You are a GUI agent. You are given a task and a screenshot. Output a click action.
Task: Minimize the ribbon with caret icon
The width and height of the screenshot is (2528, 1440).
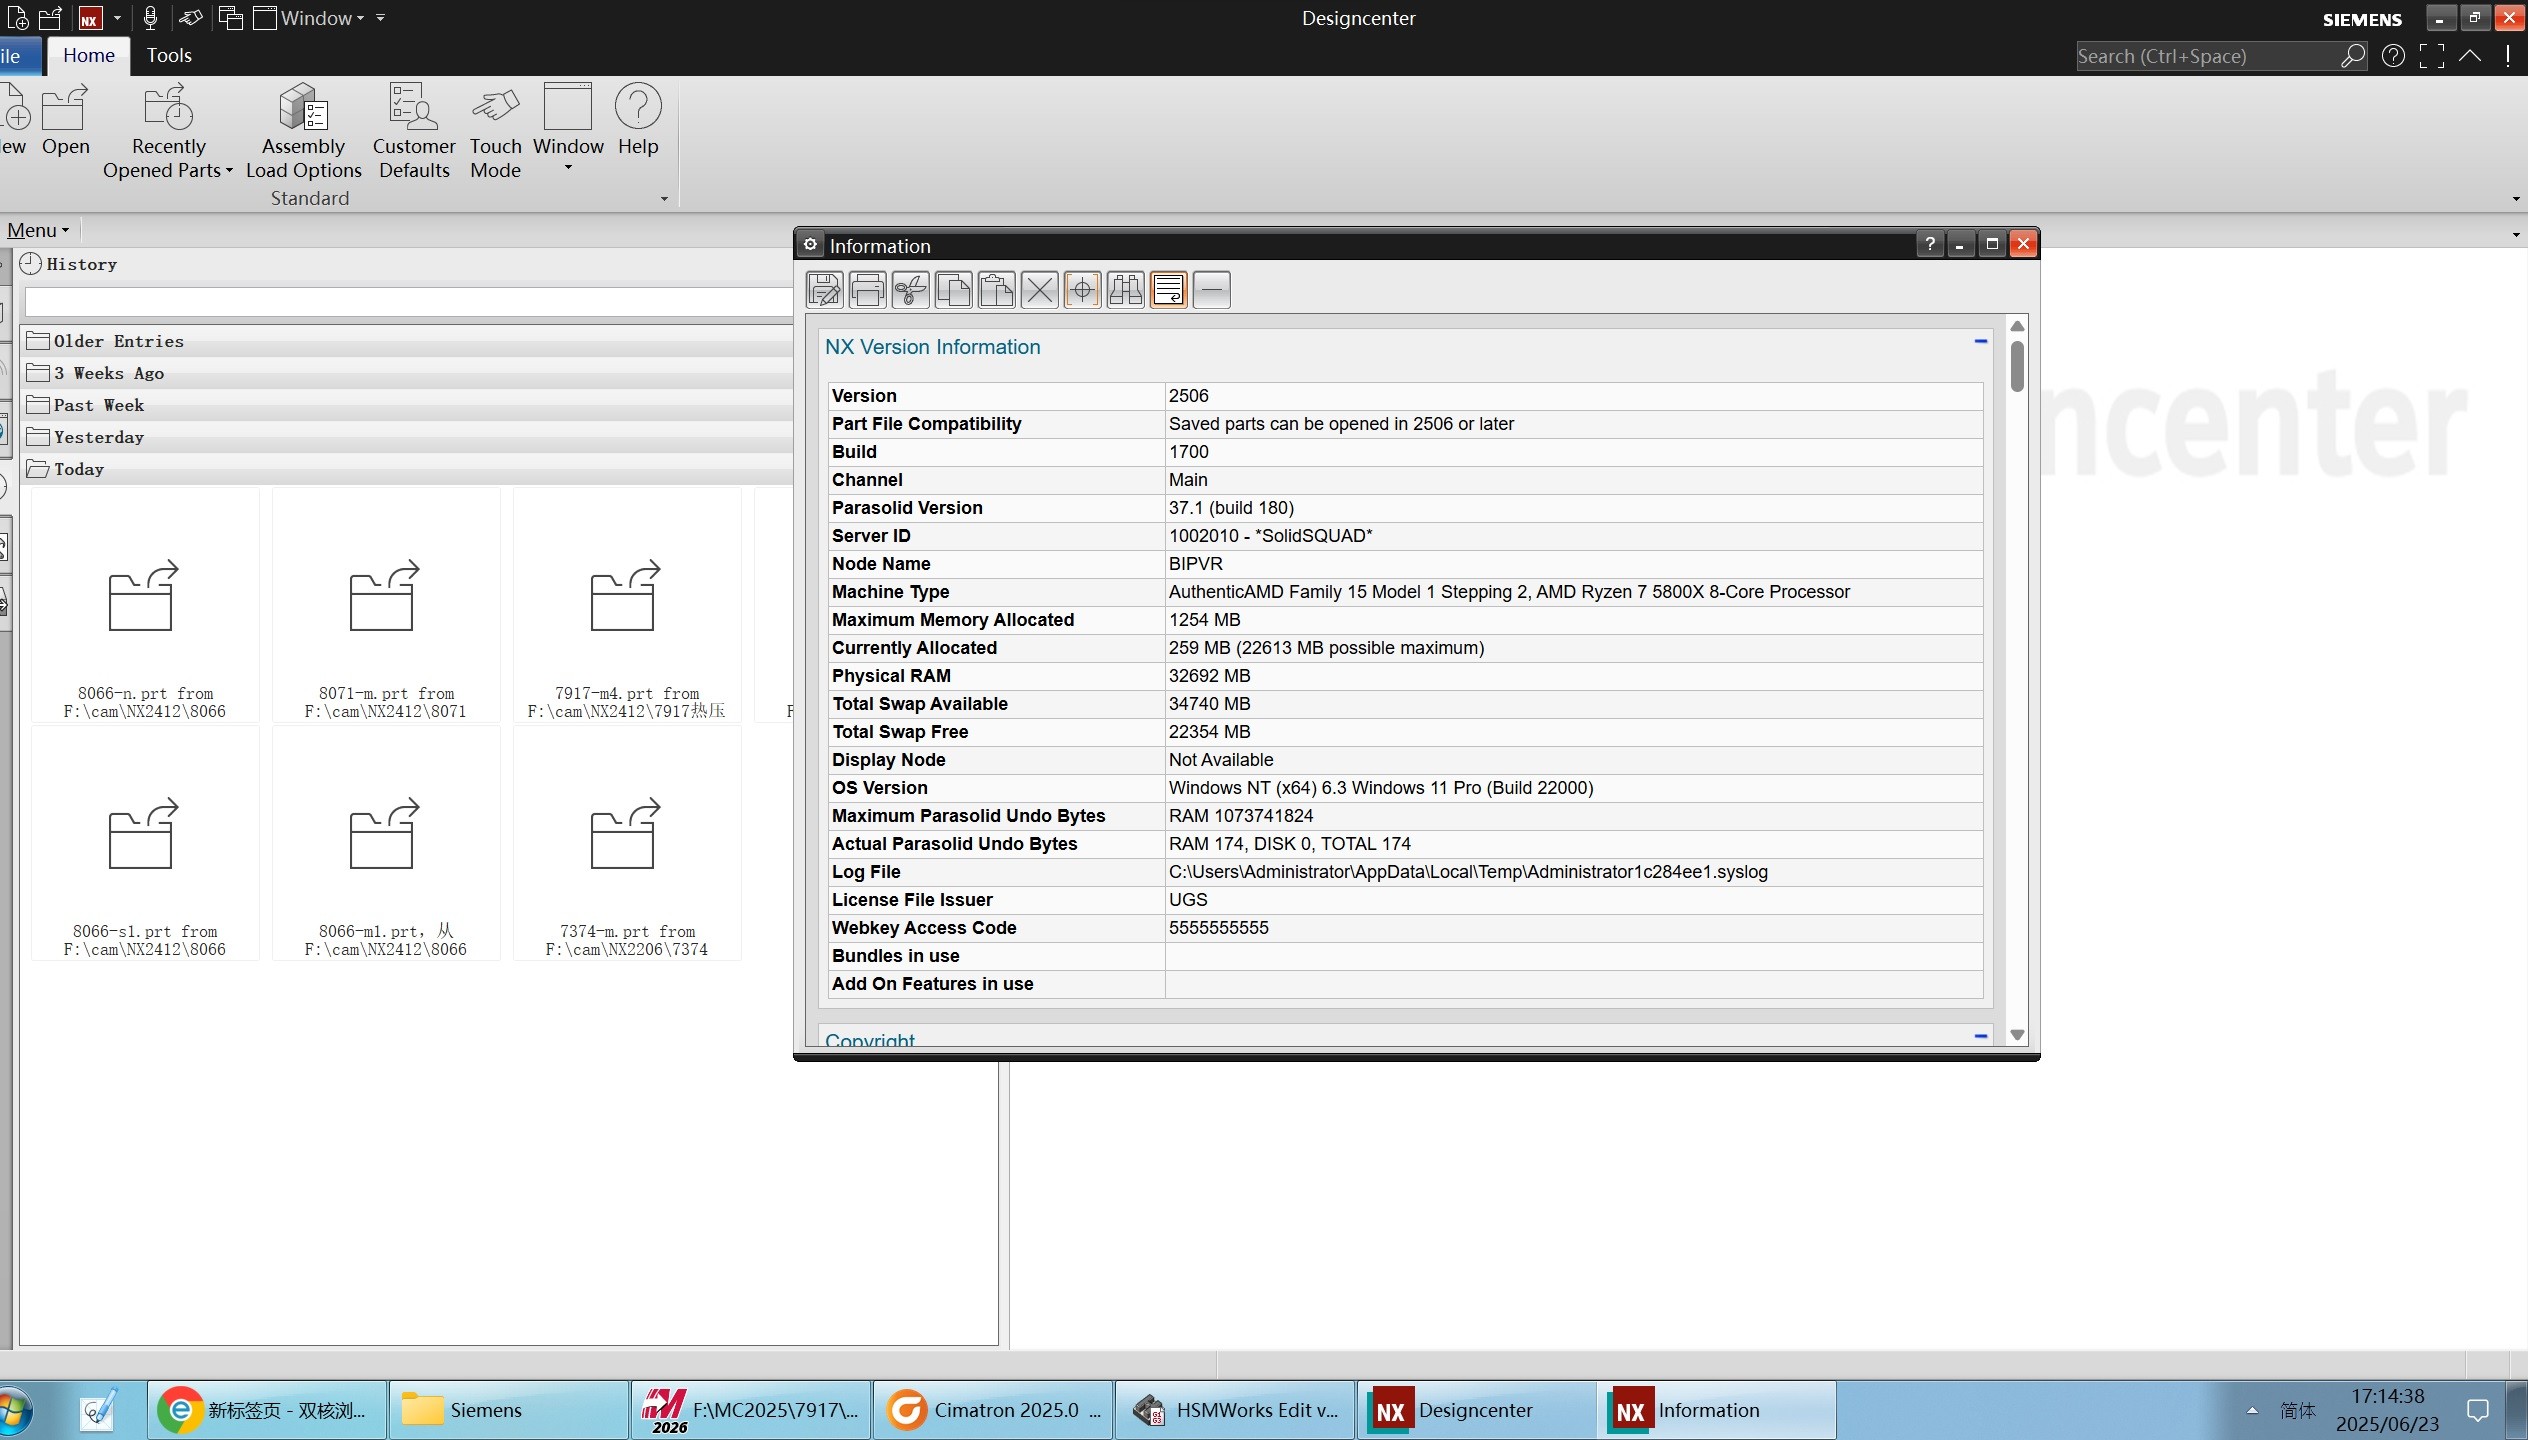click(2470, 56)
